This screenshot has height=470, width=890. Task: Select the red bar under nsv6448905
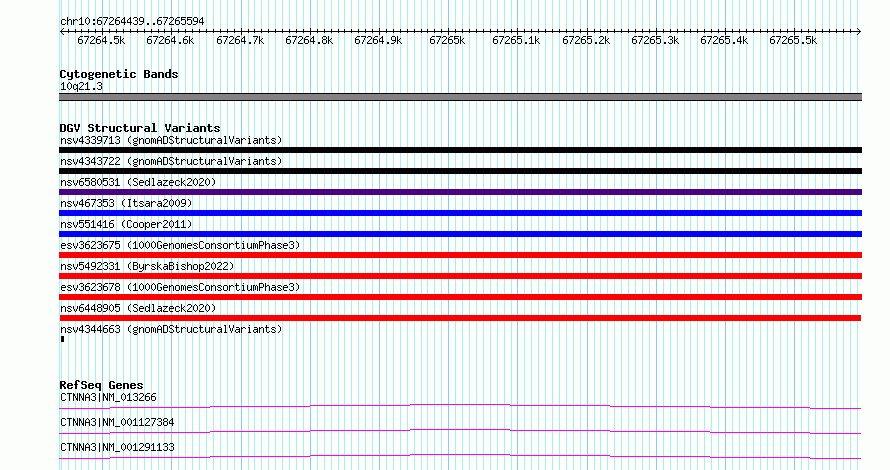[x=460, y=318]
